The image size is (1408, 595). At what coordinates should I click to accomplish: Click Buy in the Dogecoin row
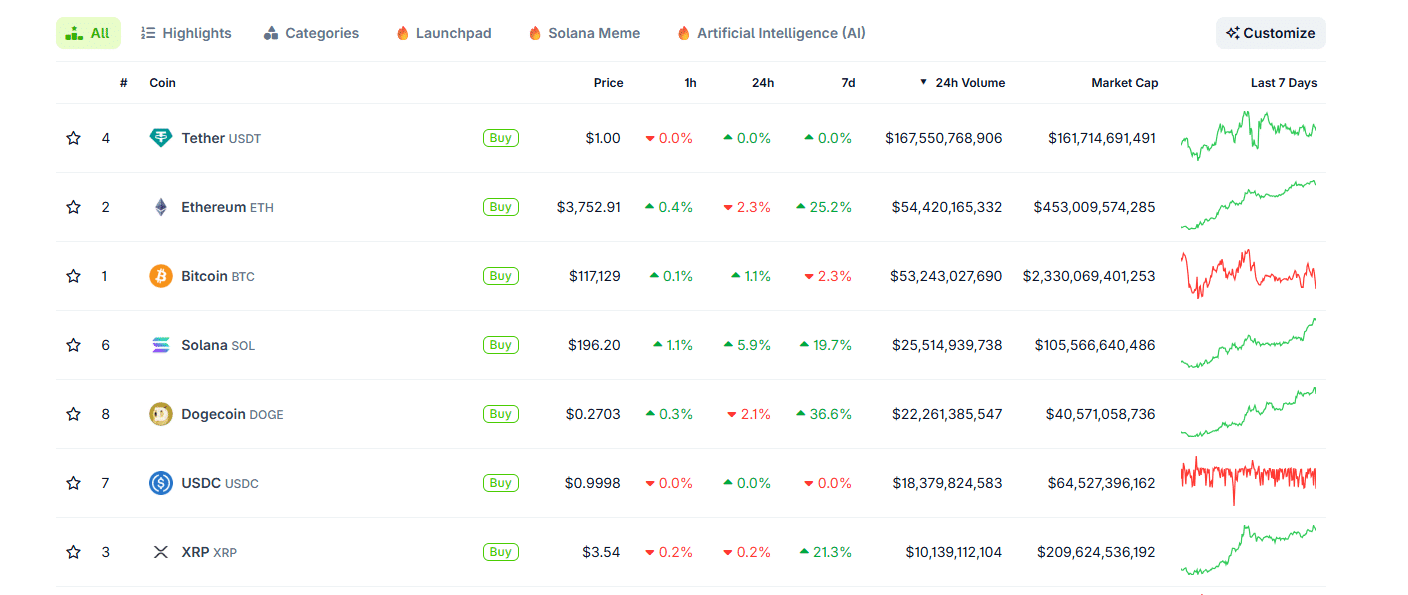coord(501,414)
